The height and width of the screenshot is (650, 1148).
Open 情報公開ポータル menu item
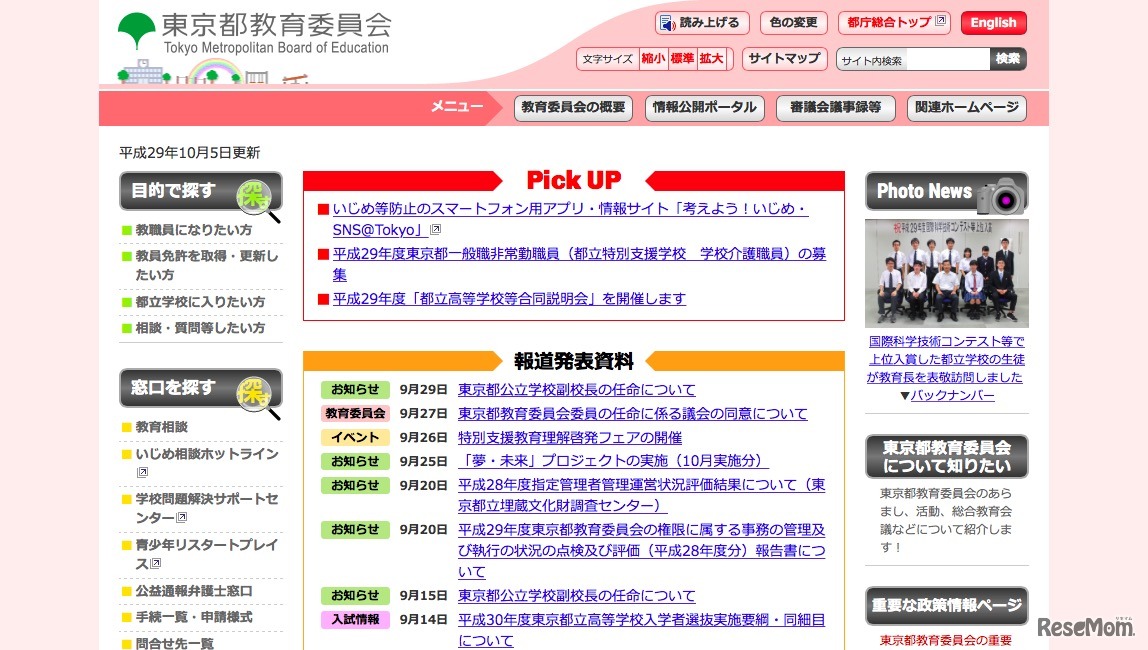pyautogui.click(x=704, y=108)
